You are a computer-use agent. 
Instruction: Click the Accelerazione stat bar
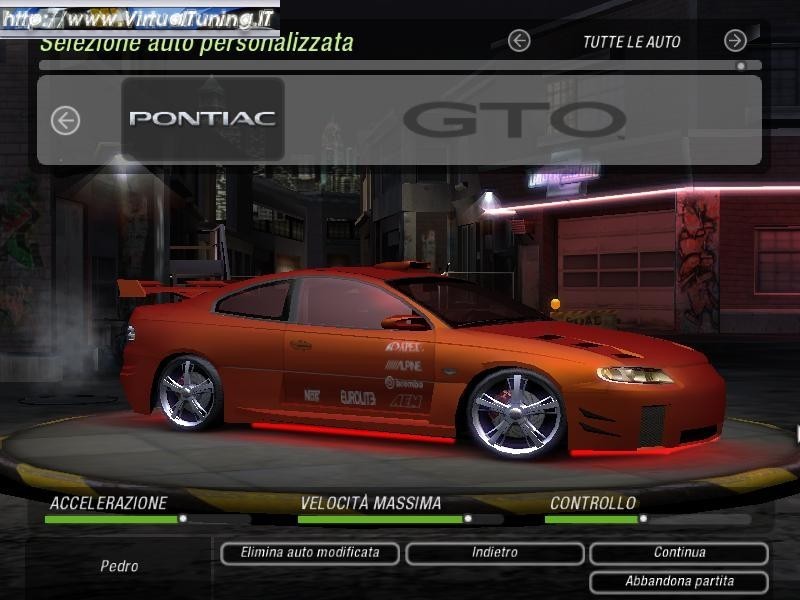[x=148, y=519]
